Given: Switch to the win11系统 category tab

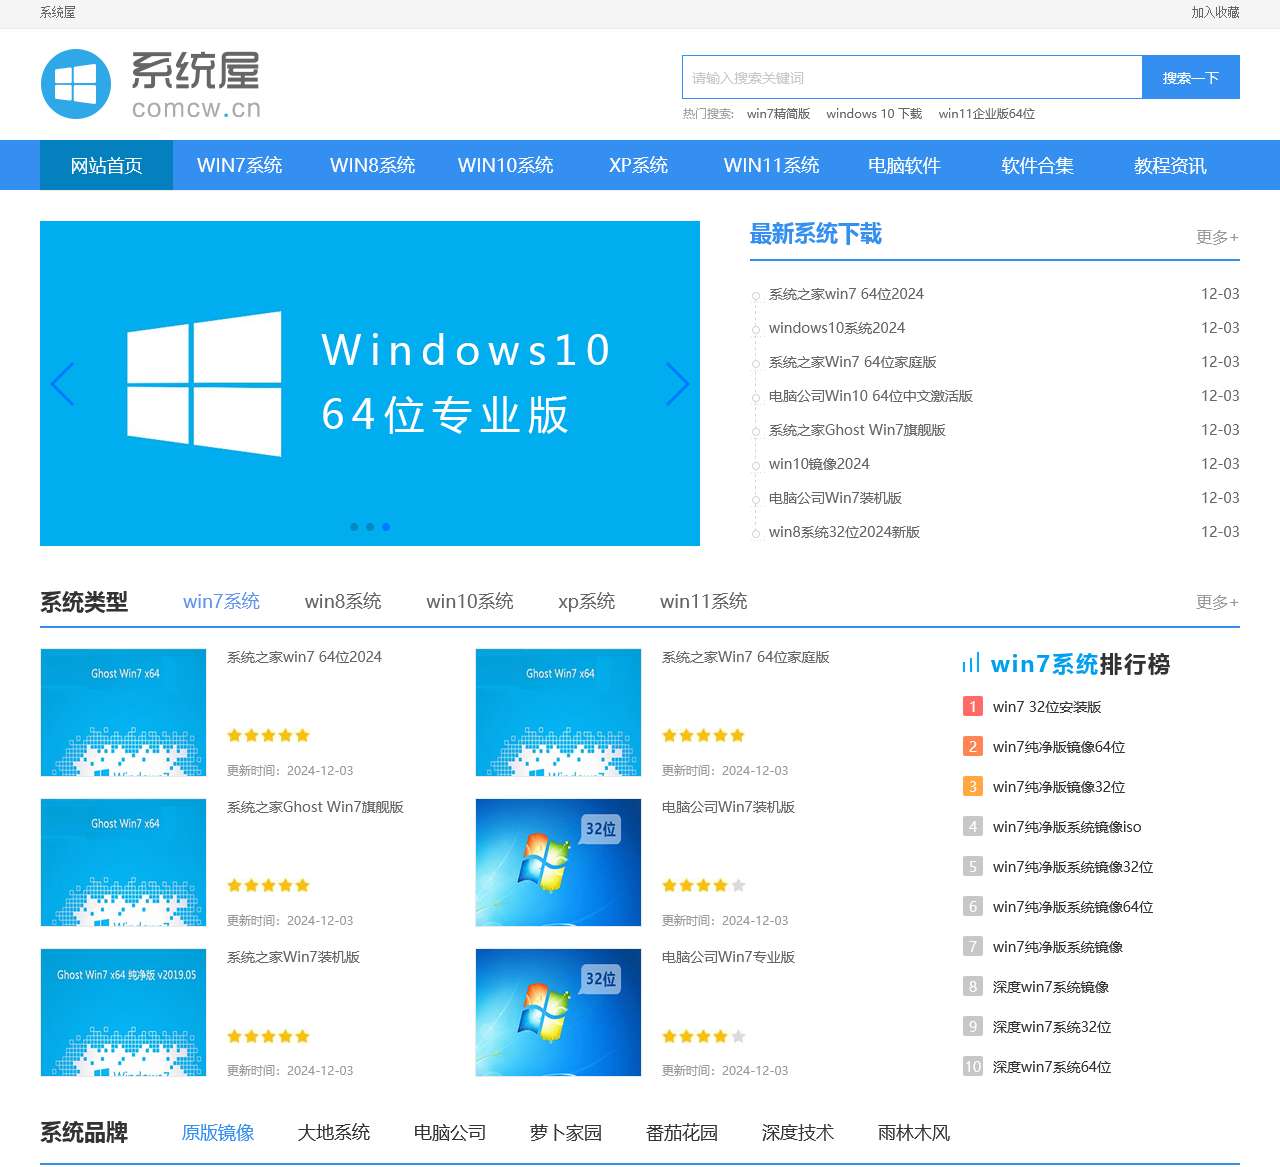Looking at the screenshot, I should point(704,601).
